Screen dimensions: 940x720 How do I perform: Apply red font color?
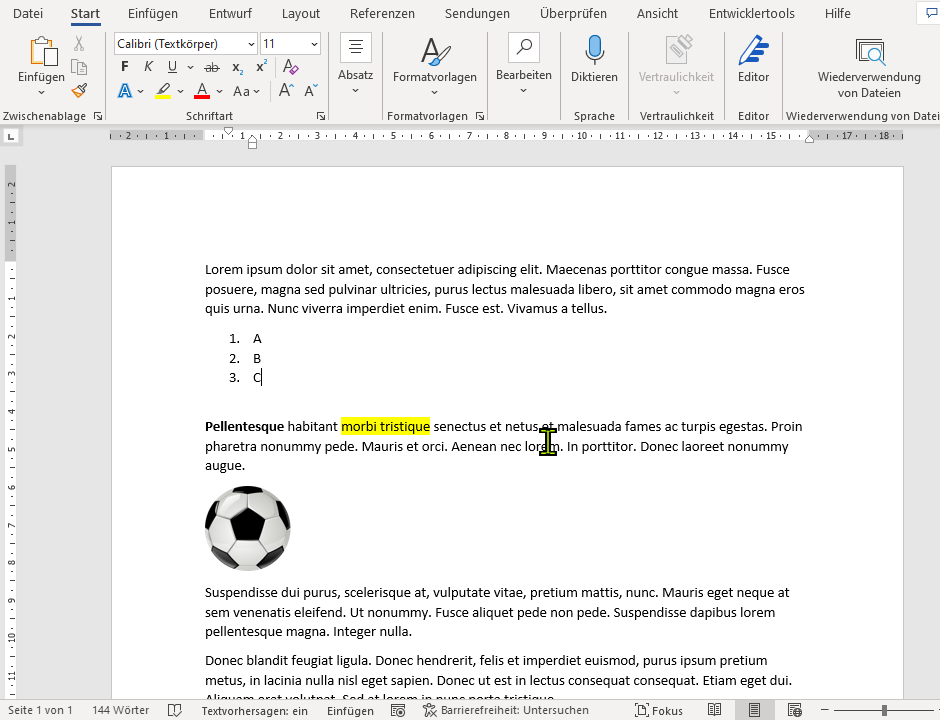pyautogui.click(x=202, y=91)
